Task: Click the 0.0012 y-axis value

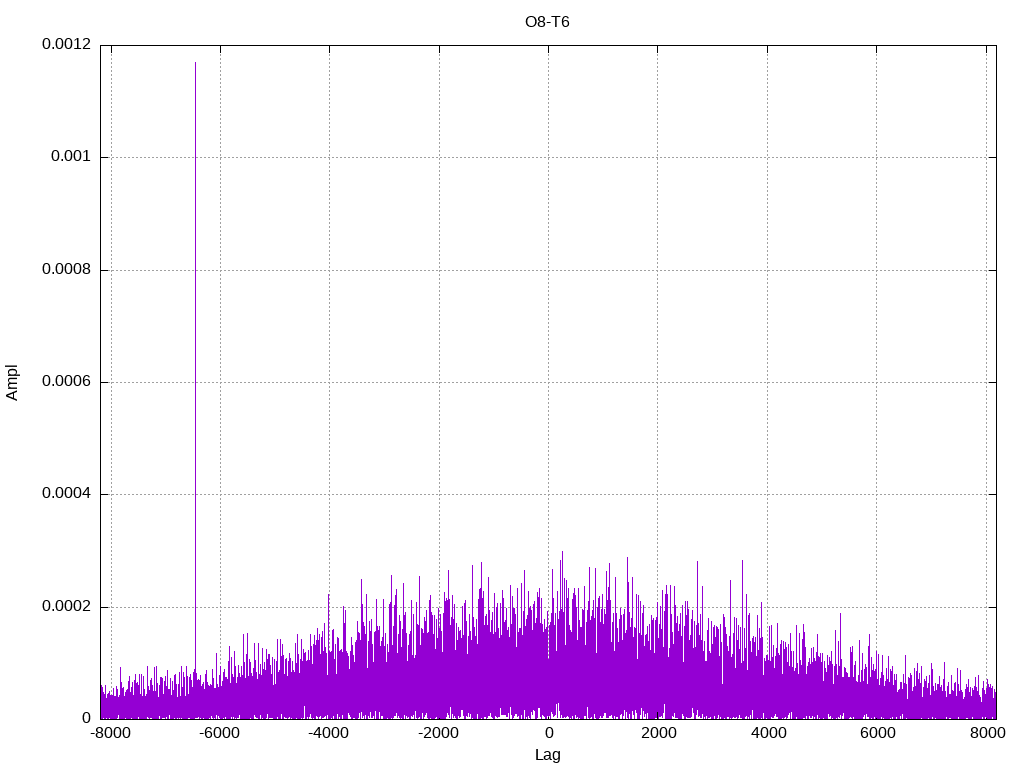Action: (x=66, y=44)
